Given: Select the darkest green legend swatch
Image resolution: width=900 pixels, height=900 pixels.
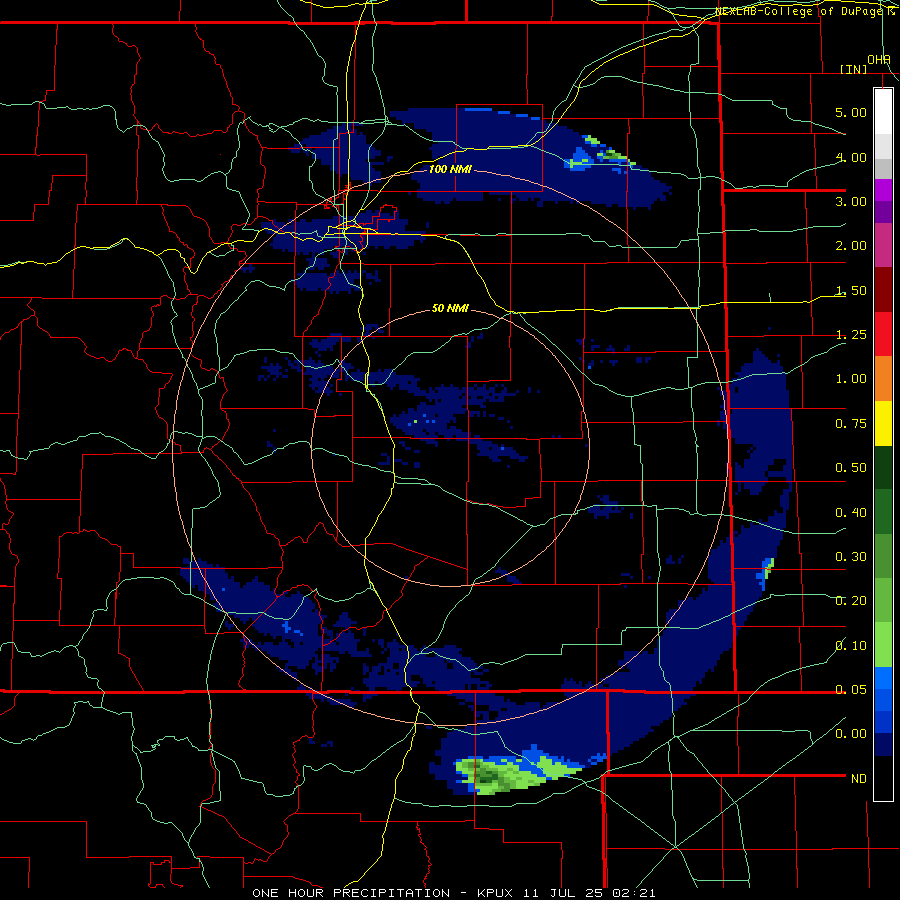Looking at the screenshot, I should [x=883, y=467].
